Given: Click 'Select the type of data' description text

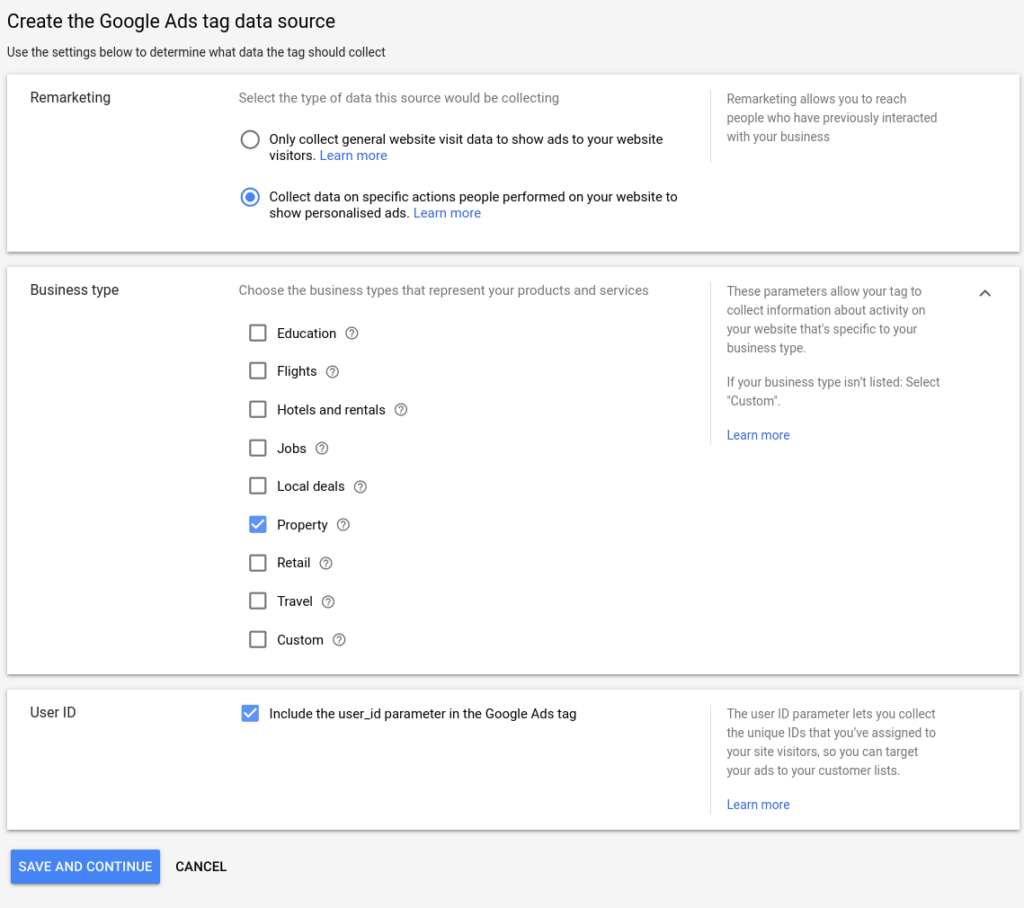Looking at the screenshot, I should pyautogui.click(x=398, y=98).
